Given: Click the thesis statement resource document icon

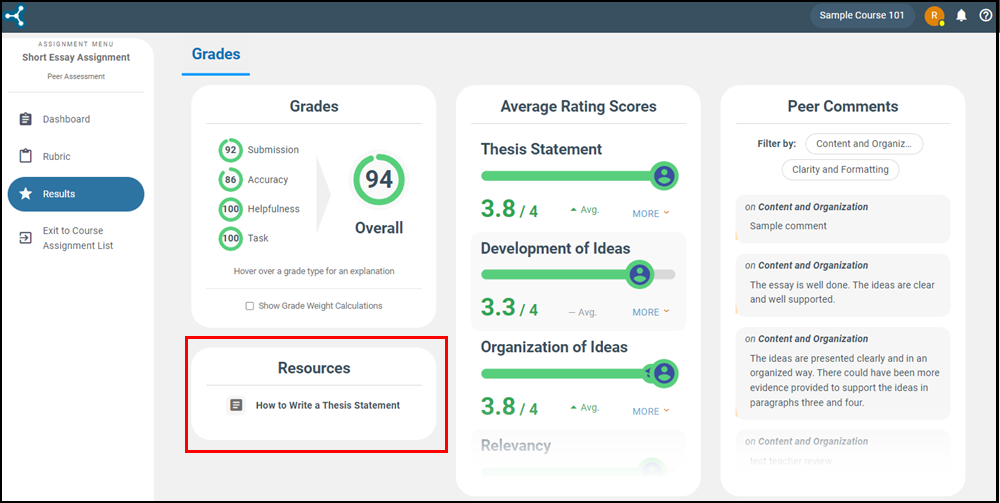Looking at the screenshot, I should click(x=236, y=405).
